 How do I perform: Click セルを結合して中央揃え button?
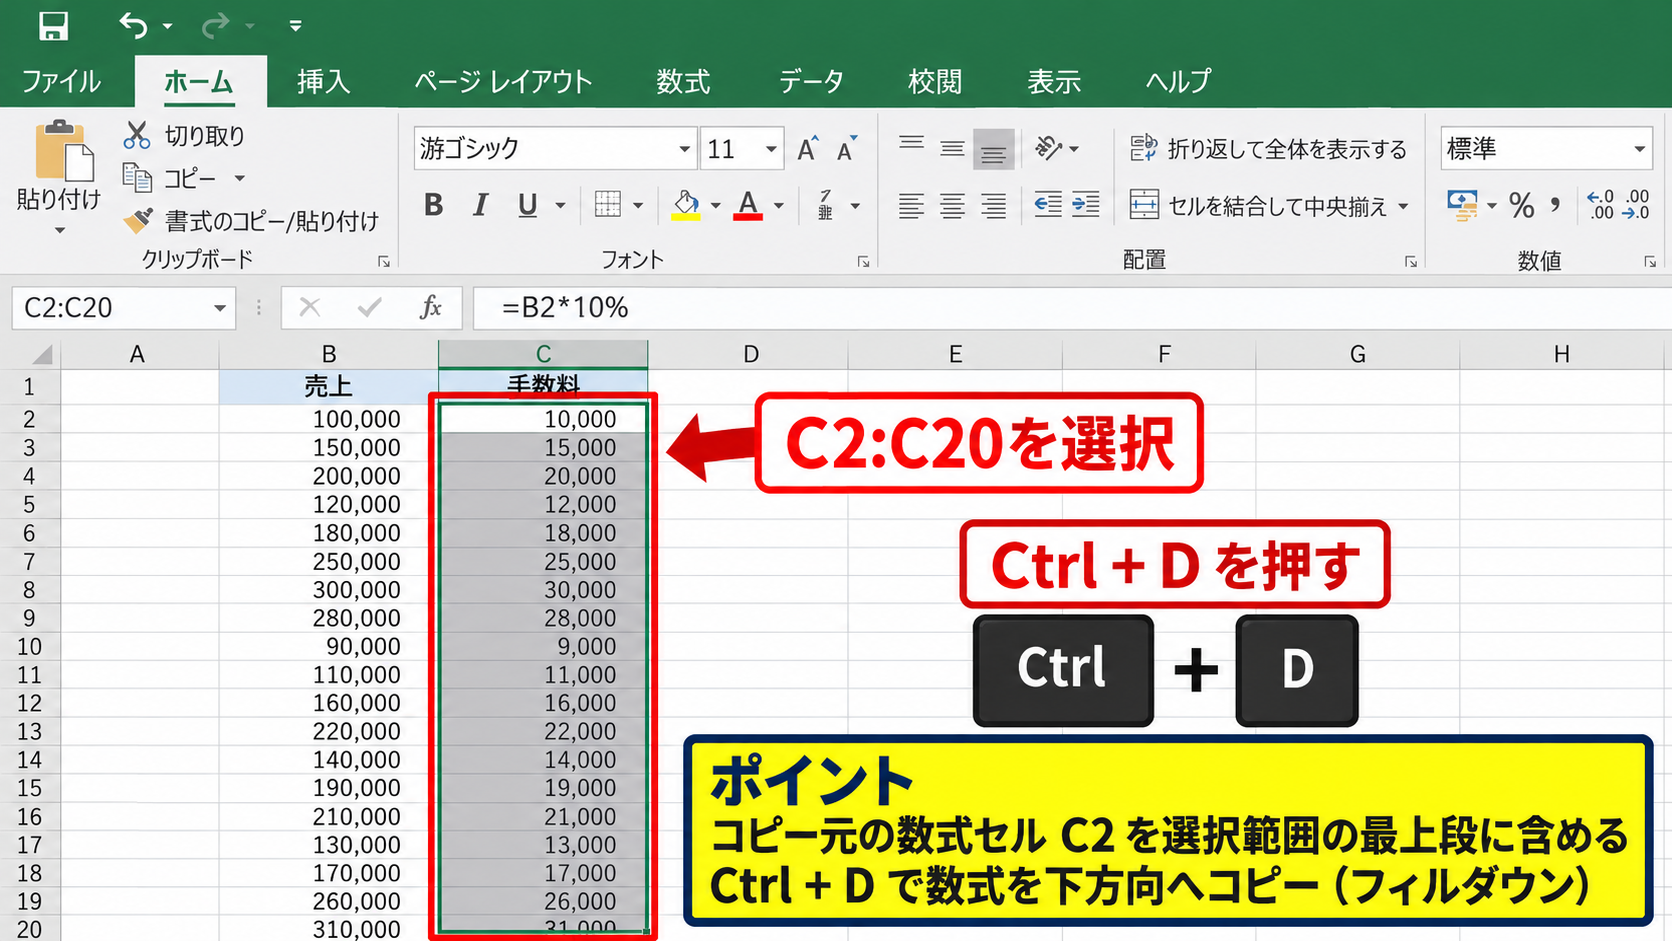click(1259, 206)
